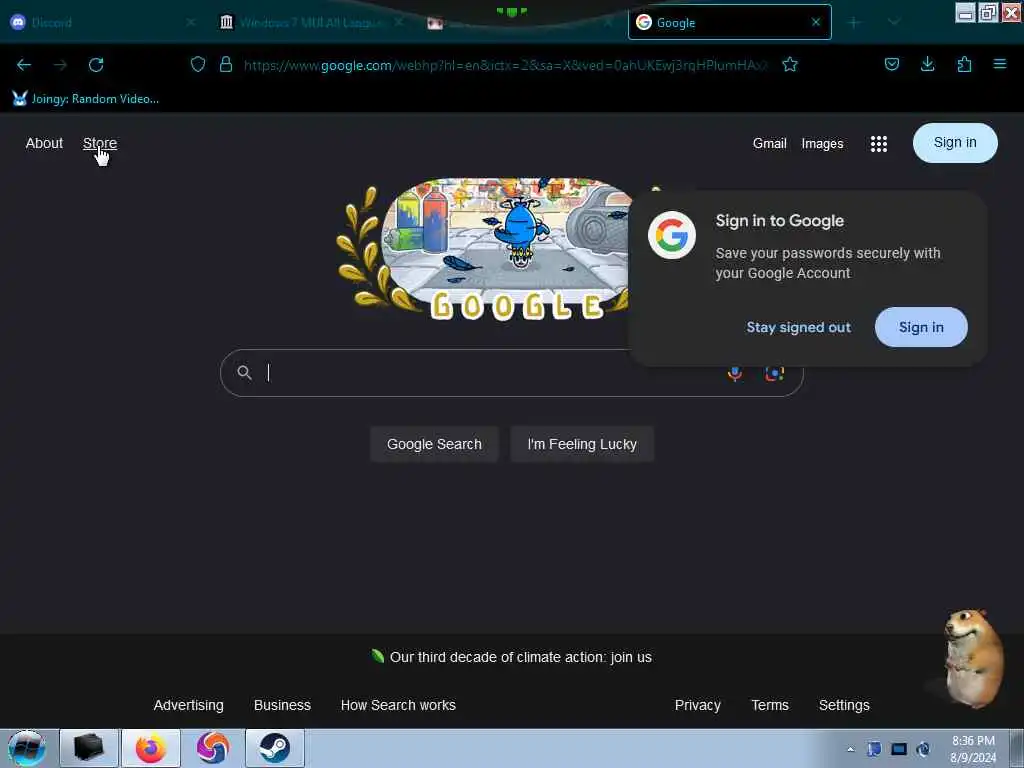Open the Settings footer menu
The width and height of the screenshot is (1024, 768).
(844, 705)
